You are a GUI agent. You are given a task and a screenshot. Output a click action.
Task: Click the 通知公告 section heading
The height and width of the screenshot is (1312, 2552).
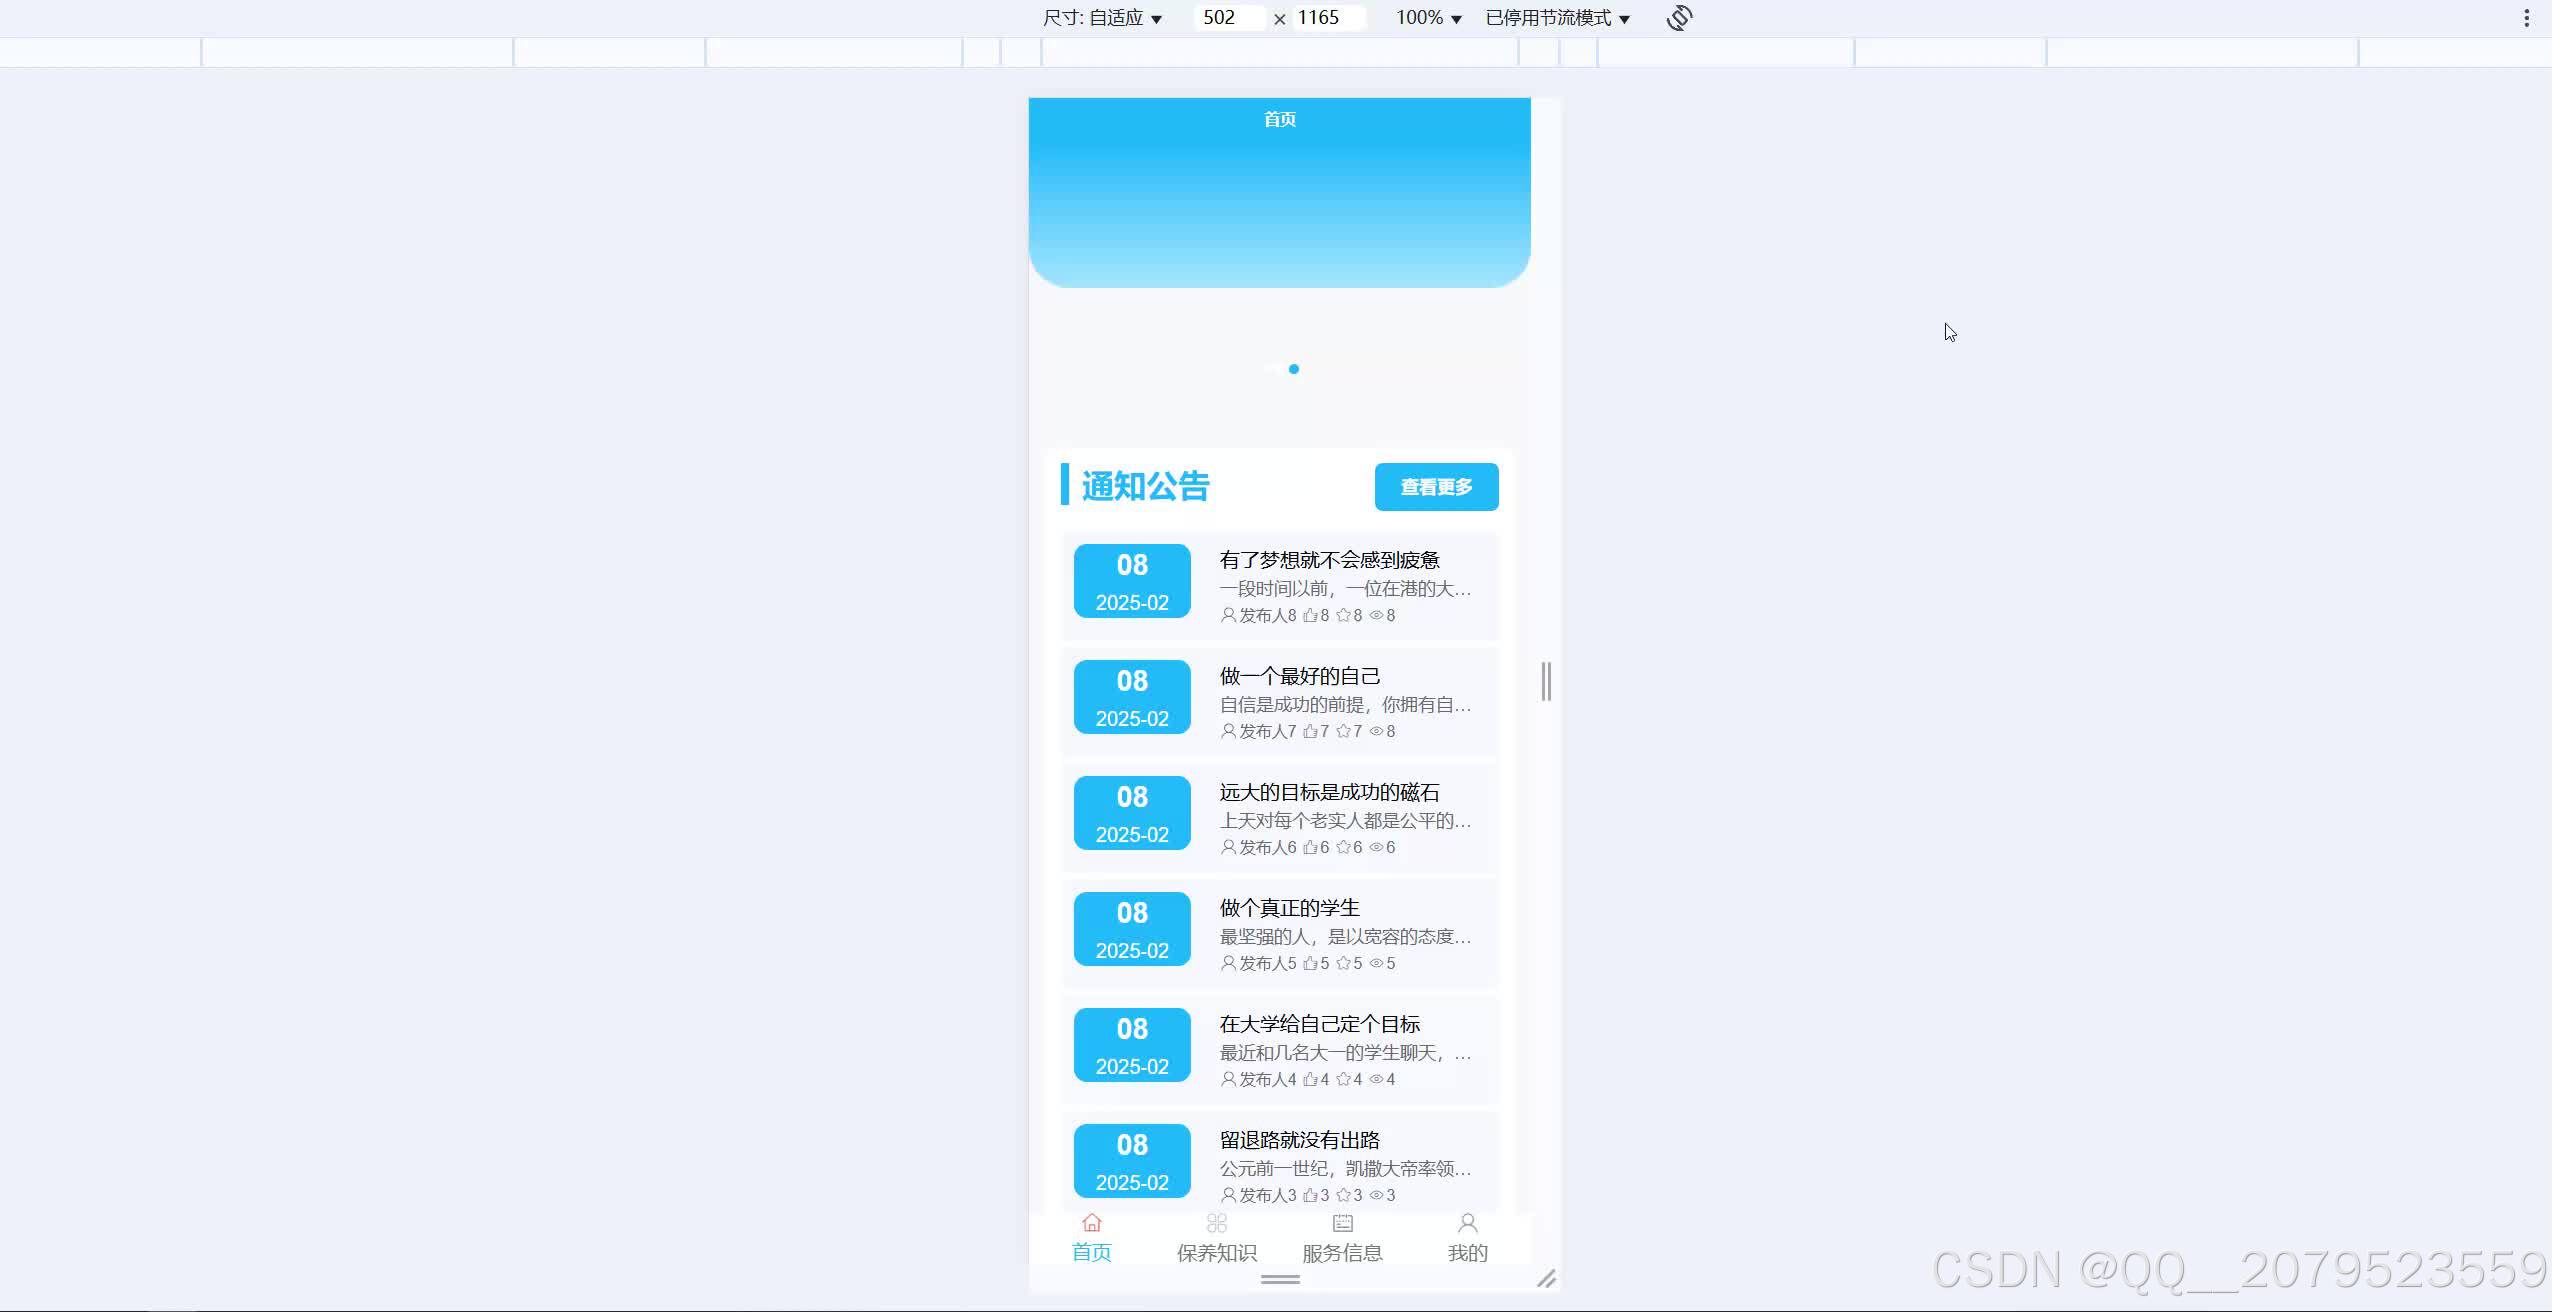[x=1146, y=486]
